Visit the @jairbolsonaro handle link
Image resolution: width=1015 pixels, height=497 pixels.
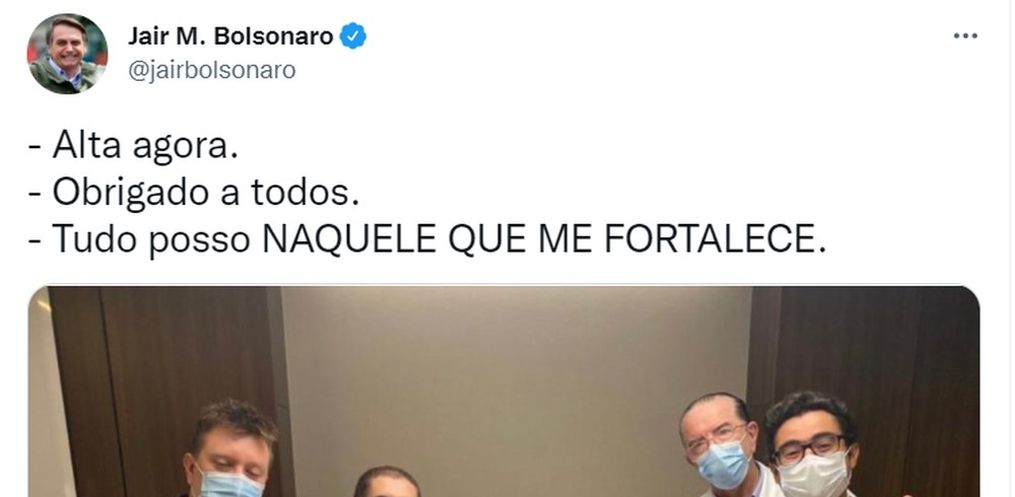[x=212, y=70]
